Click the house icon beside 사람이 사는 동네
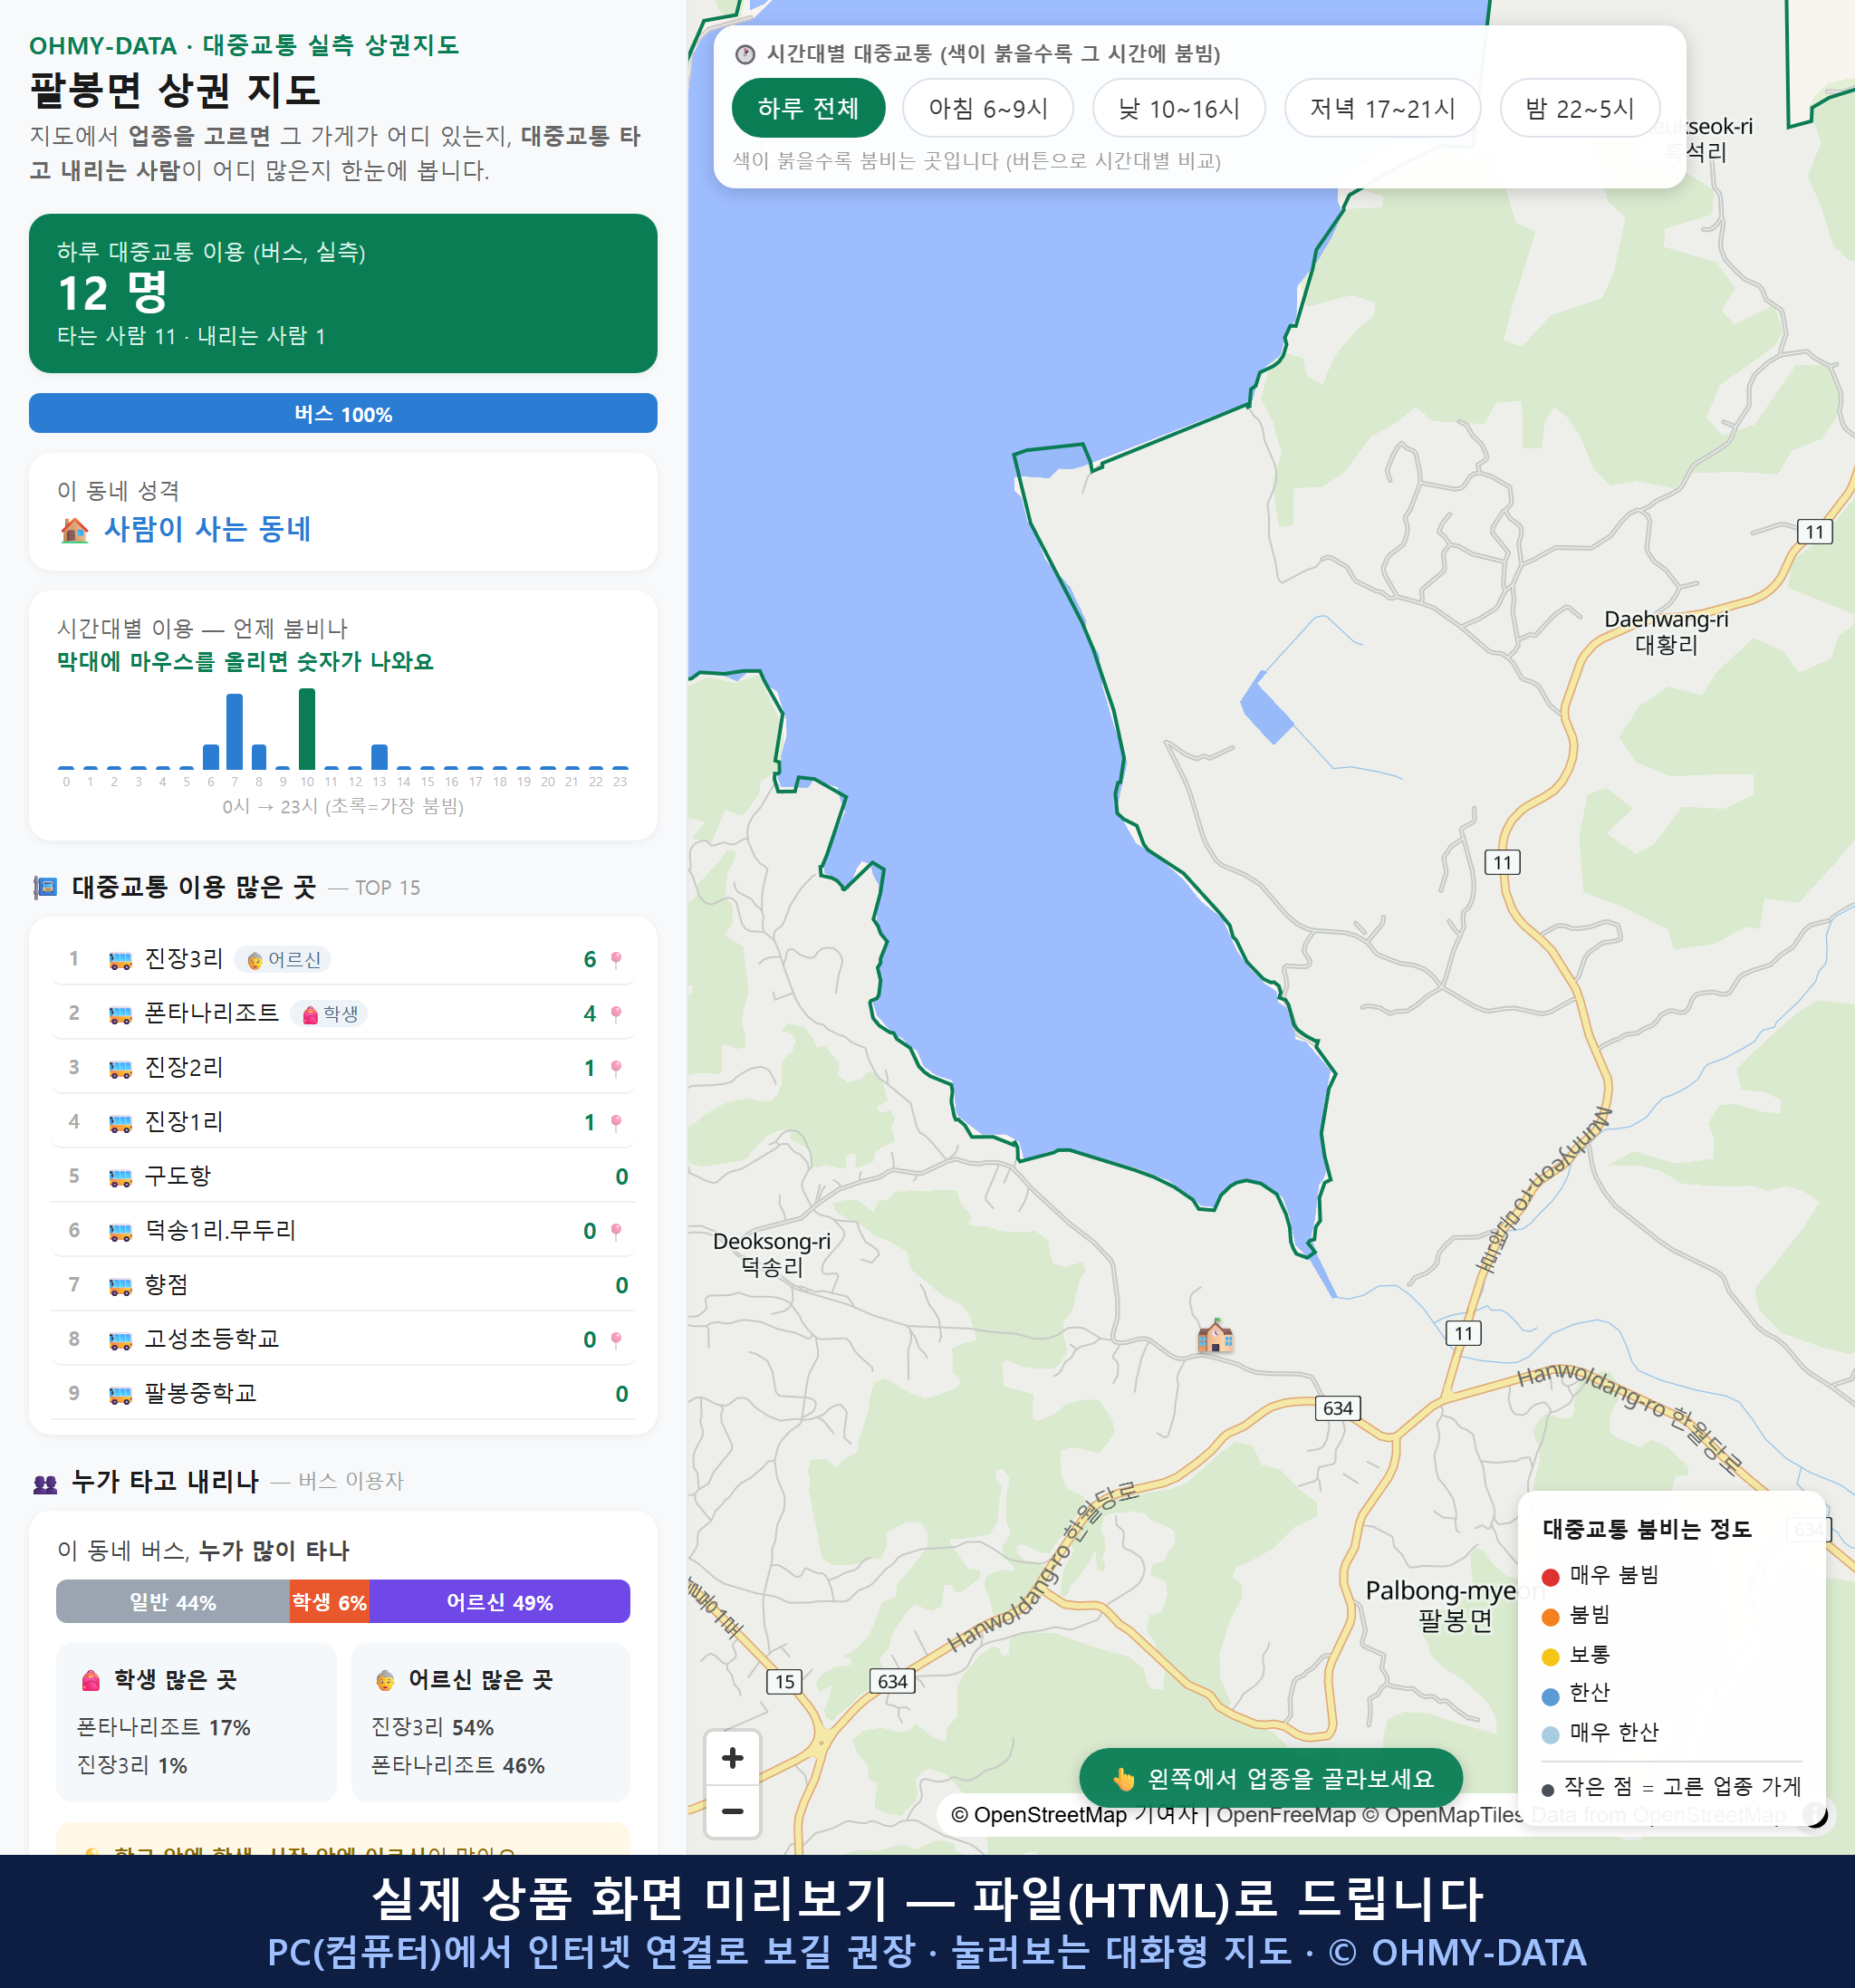 (x=75, y=530)
